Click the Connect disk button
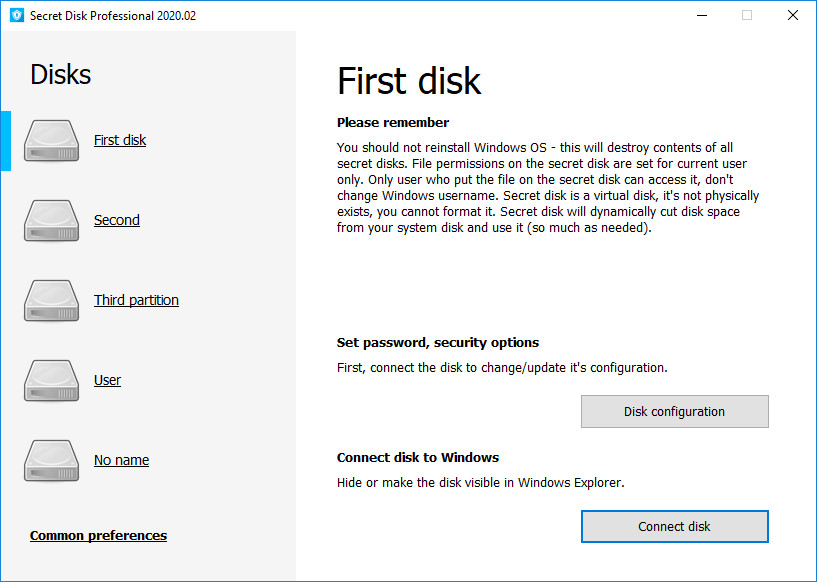 (675, 526)
